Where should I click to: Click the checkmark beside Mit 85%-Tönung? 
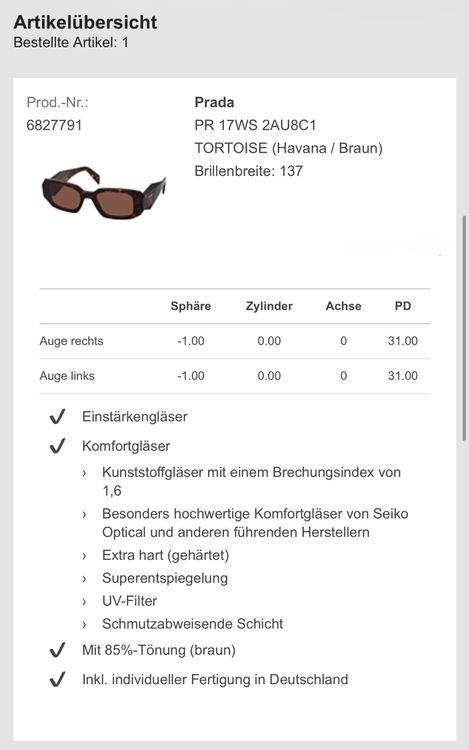click(57, 650)
